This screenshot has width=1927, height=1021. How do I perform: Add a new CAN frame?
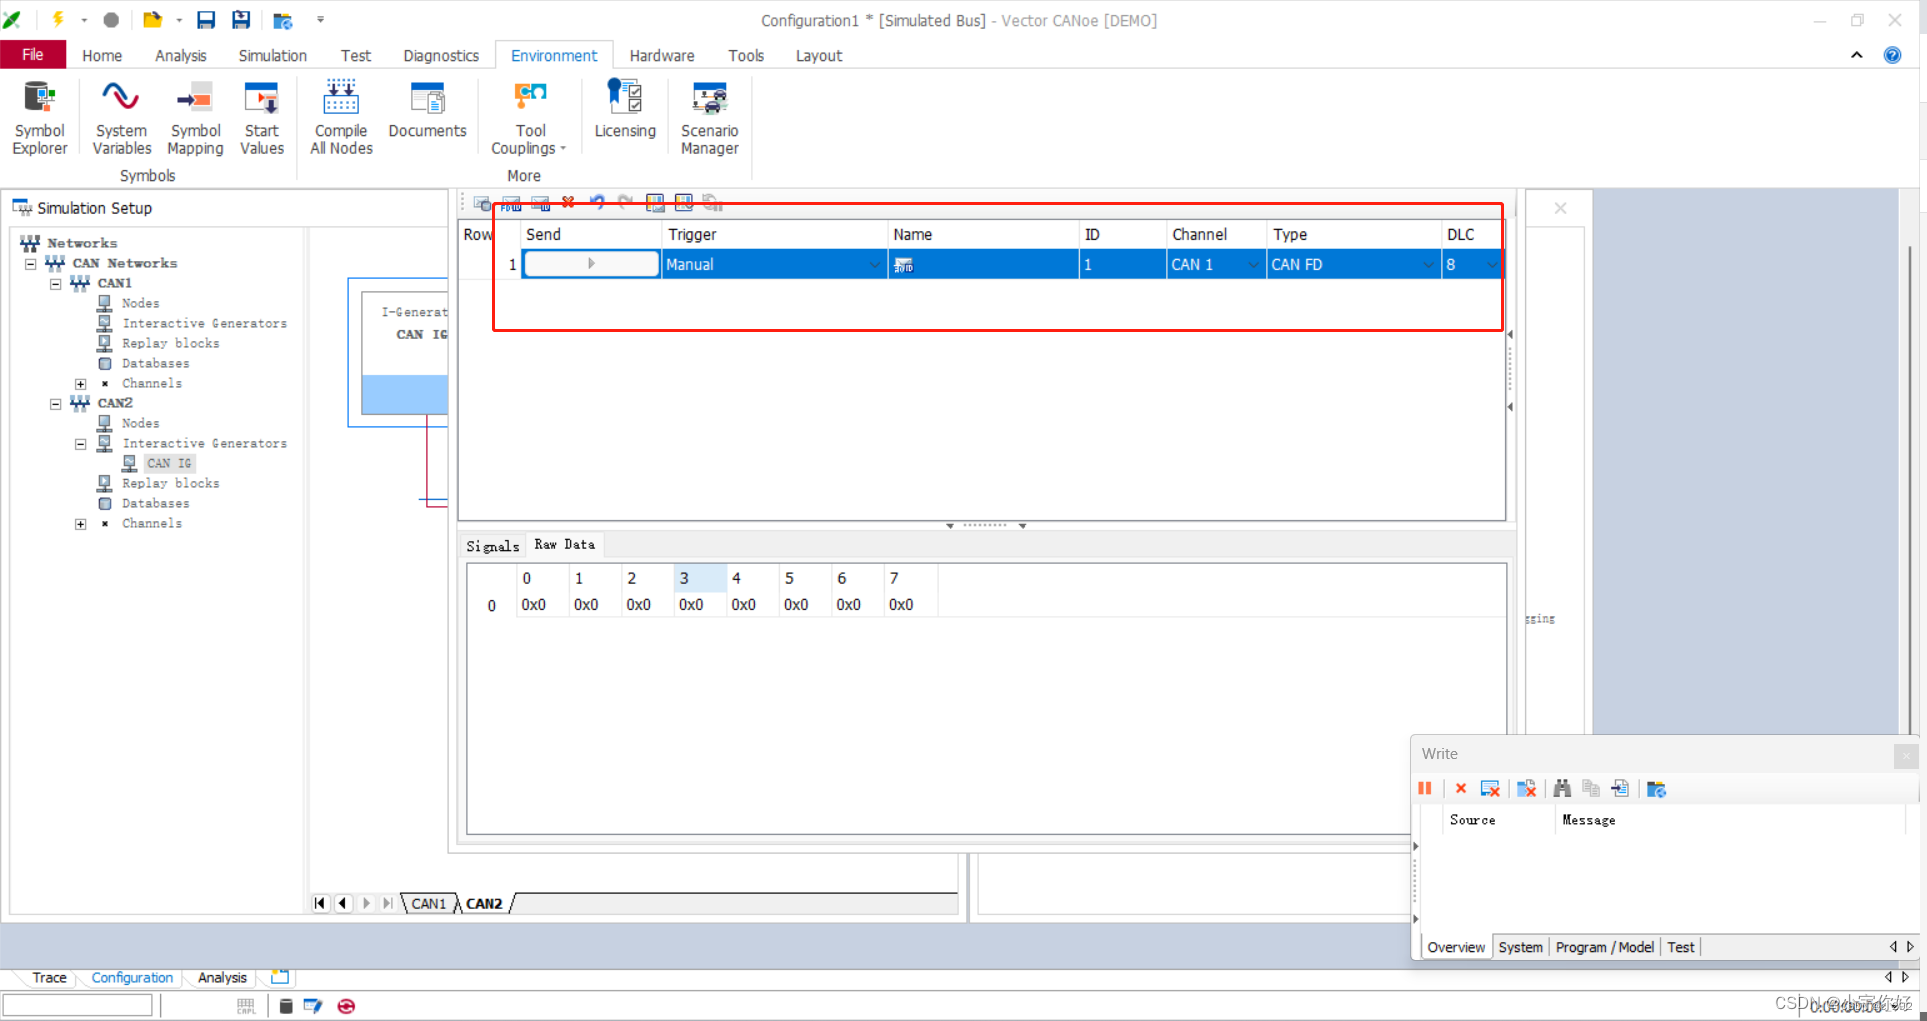(540, 203)
